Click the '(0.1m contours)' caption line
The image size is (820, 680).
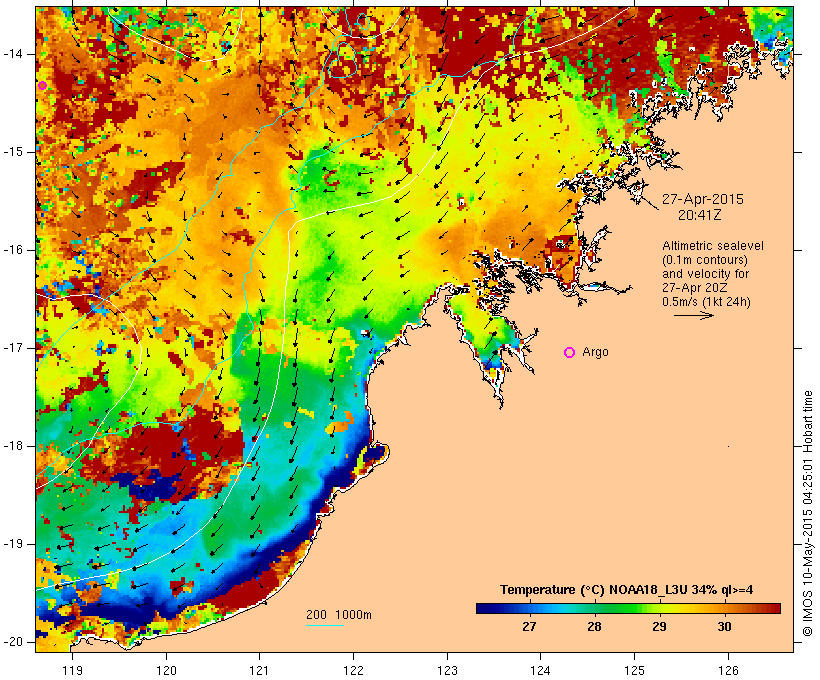click(x=705, y=260)
